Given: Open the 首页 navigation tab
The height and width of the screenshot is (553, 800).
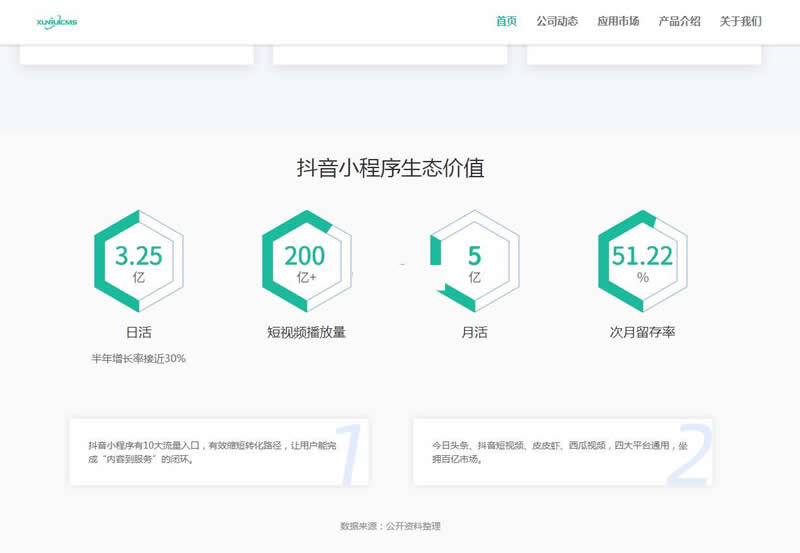Looking at the screenshot, I should [506, 21].
